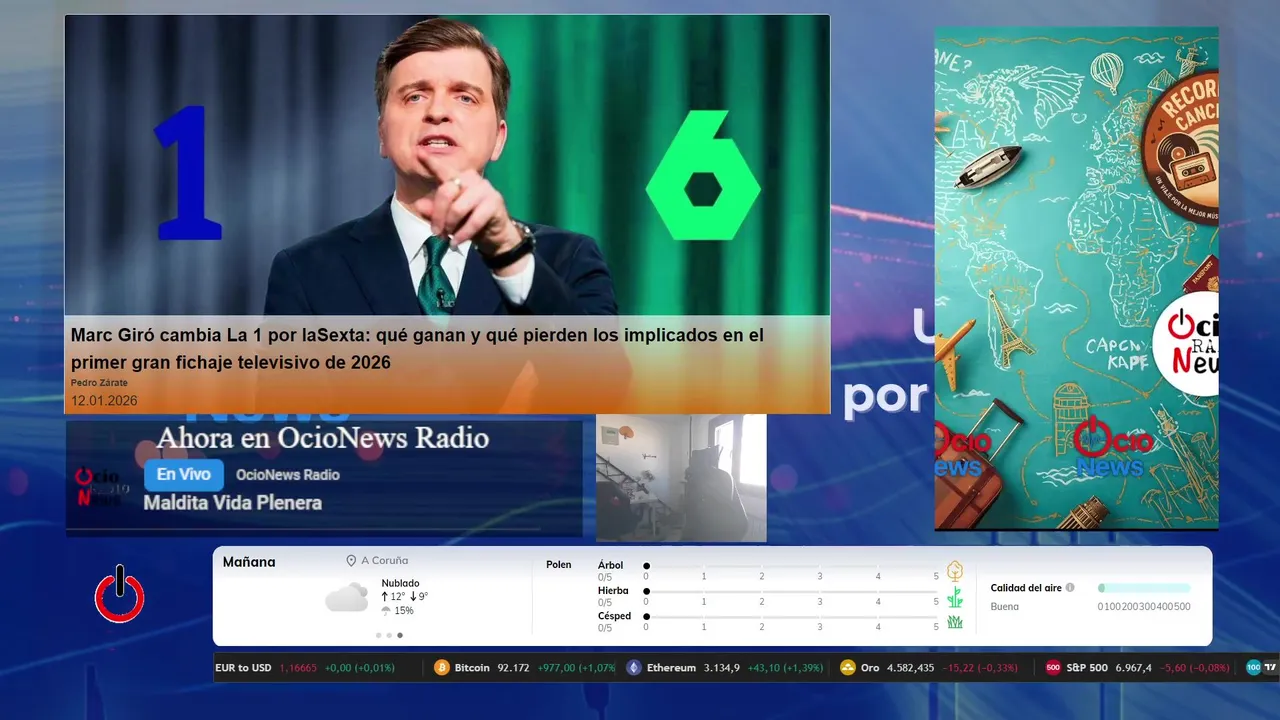Viewport: 1280px width, 720px height.
Task: Click the Ethereum icon in ticker
Action: pyautogui.click(x=634, y=668)
